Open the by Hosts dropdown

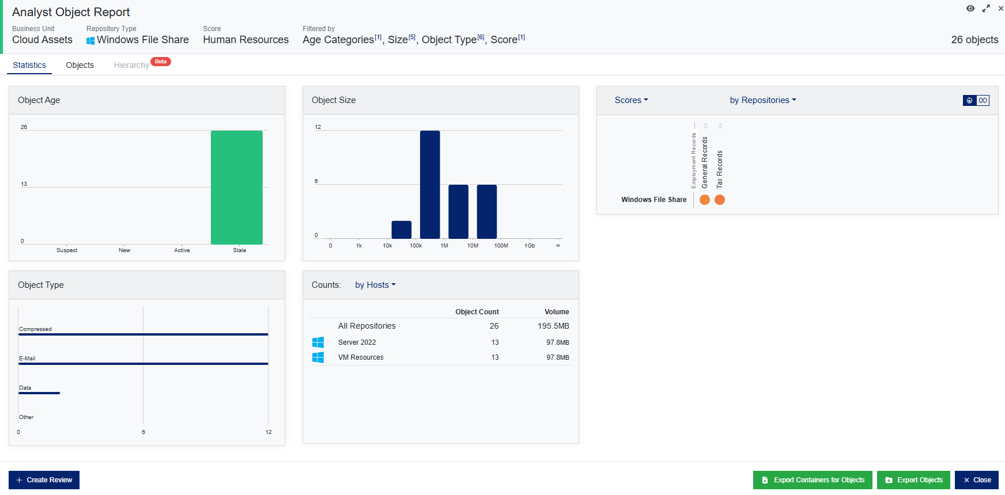pos(375,285)
